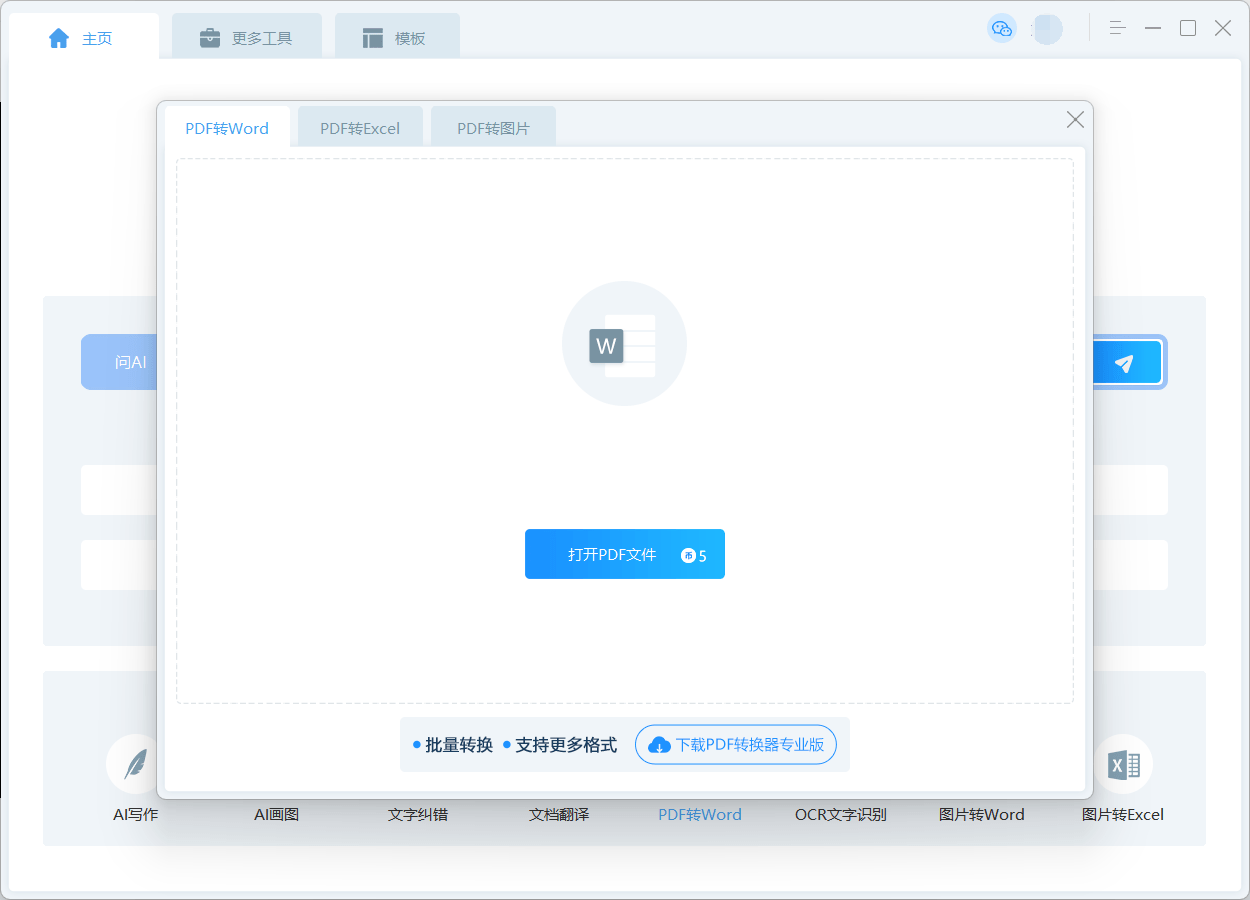Click the WeChat login icon
The width and height of the screenshot is (1250, 900).
tap(1002, 29)
